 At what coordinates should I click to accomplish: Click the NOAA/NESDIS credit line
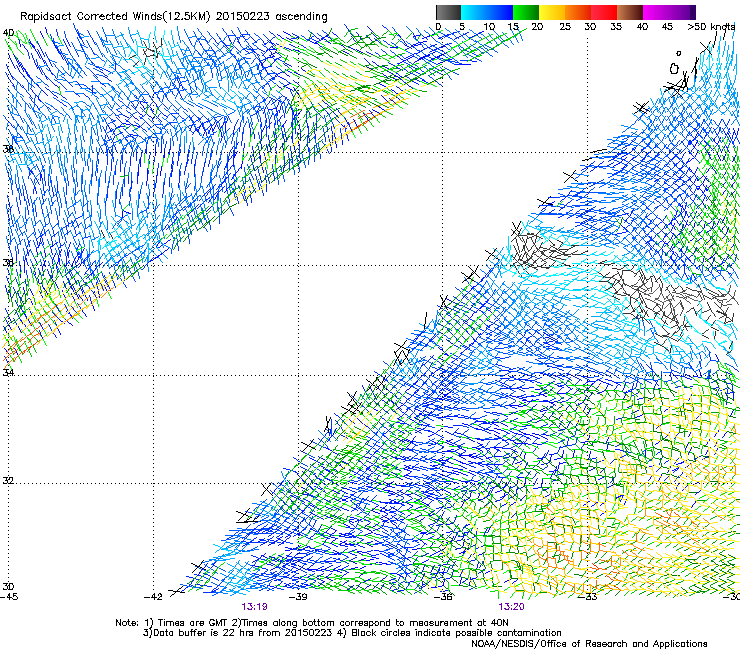tap(589, 644)
